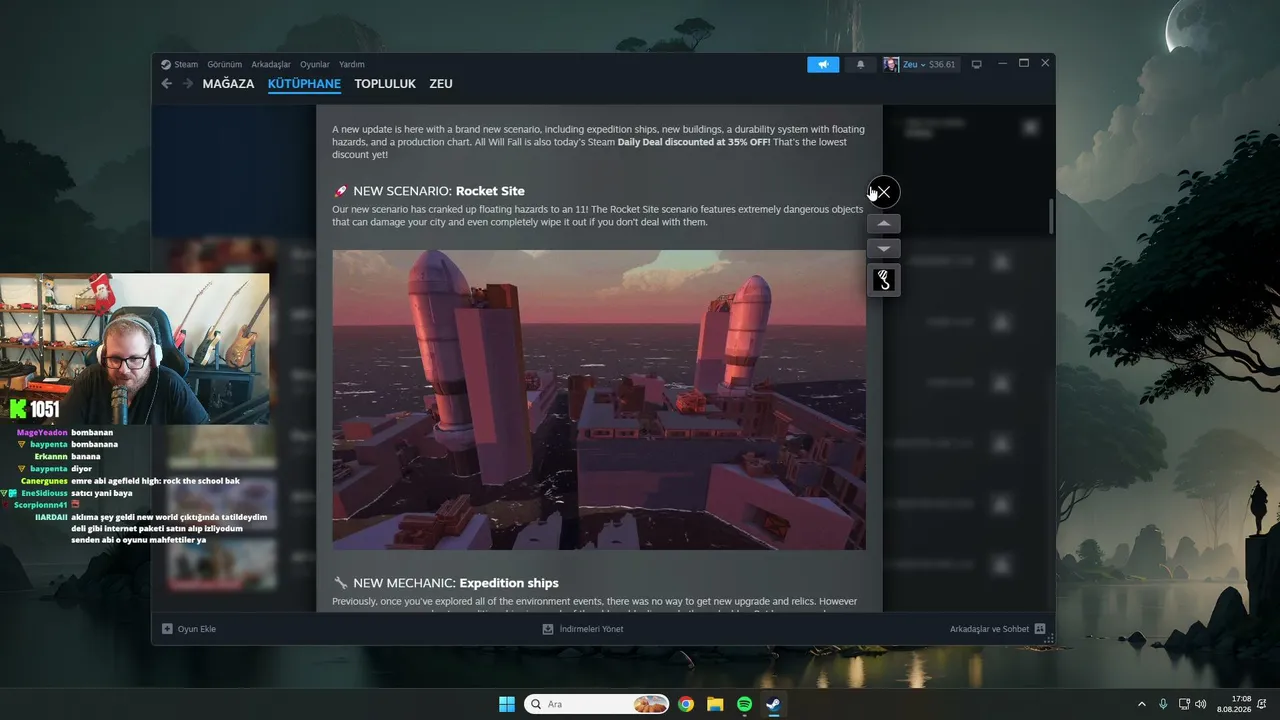Image resolution: width=1280 pixels, height=720 pixels.
Task: Click the Windows taskbar search box
Action: 597,704
